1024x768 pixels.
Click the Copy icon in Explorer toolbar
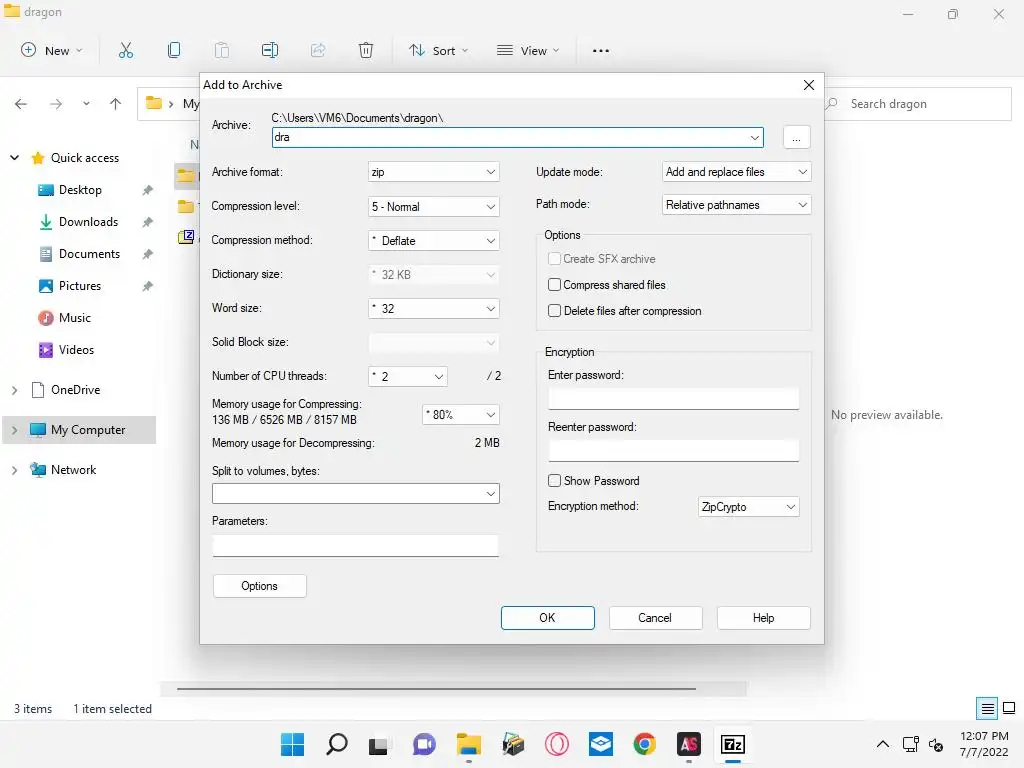point(174,50)
